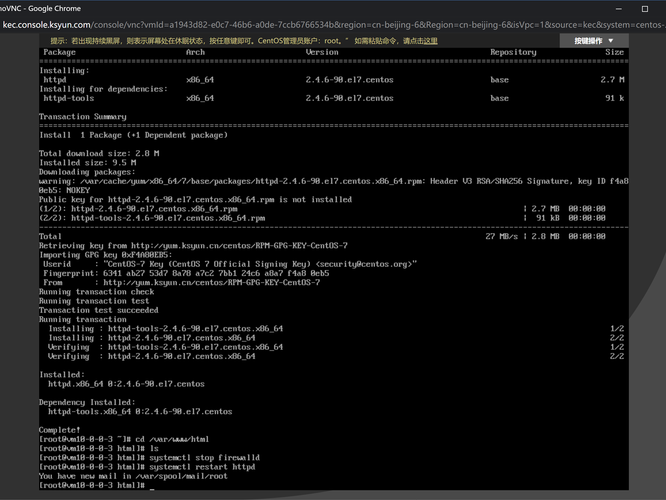Click the 'Installed:' heading line
Image resolution: width=666 pixels, height=500 pixels.
(x=62, y=375)
